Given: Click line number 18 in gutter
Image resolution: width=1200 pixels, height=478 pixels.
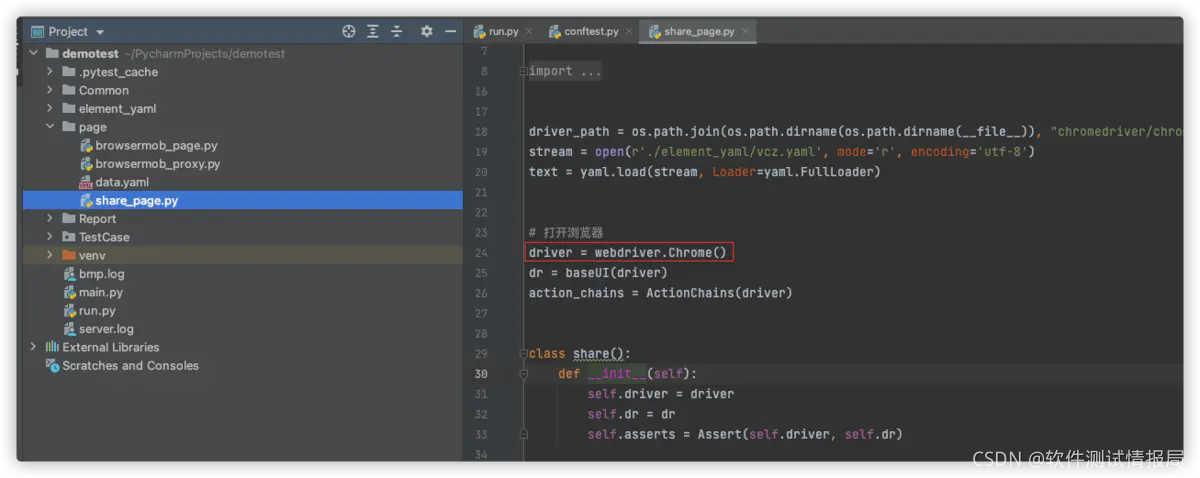Looking at the screenshot, I should [x=482, y=132].
